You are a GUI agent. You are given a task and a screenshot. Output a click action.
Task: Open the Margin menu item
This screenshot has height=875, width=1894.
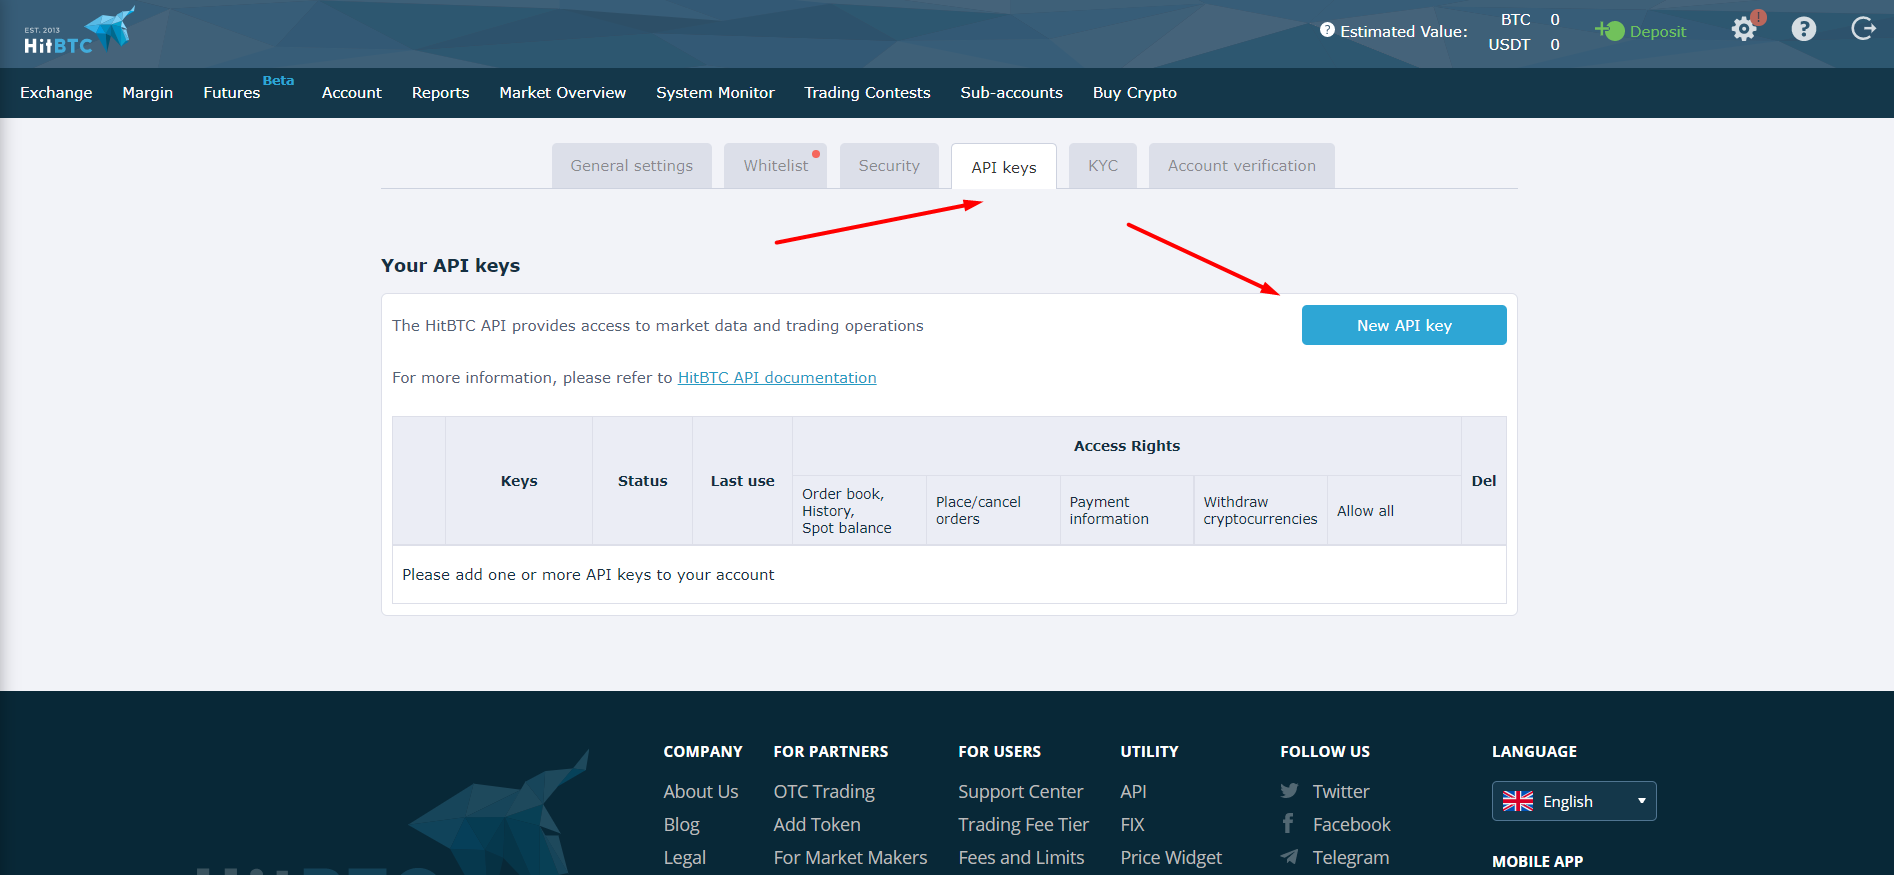tap(148, 92)
